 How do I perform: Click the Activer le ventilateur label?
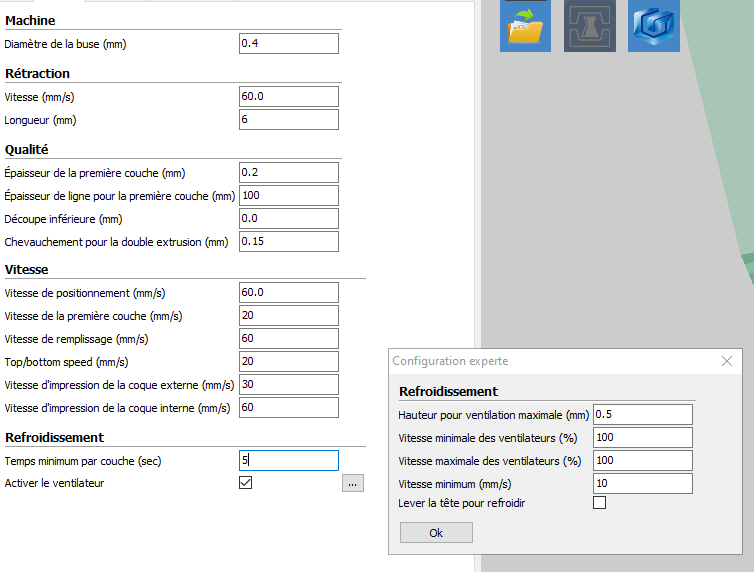[54, 483]
